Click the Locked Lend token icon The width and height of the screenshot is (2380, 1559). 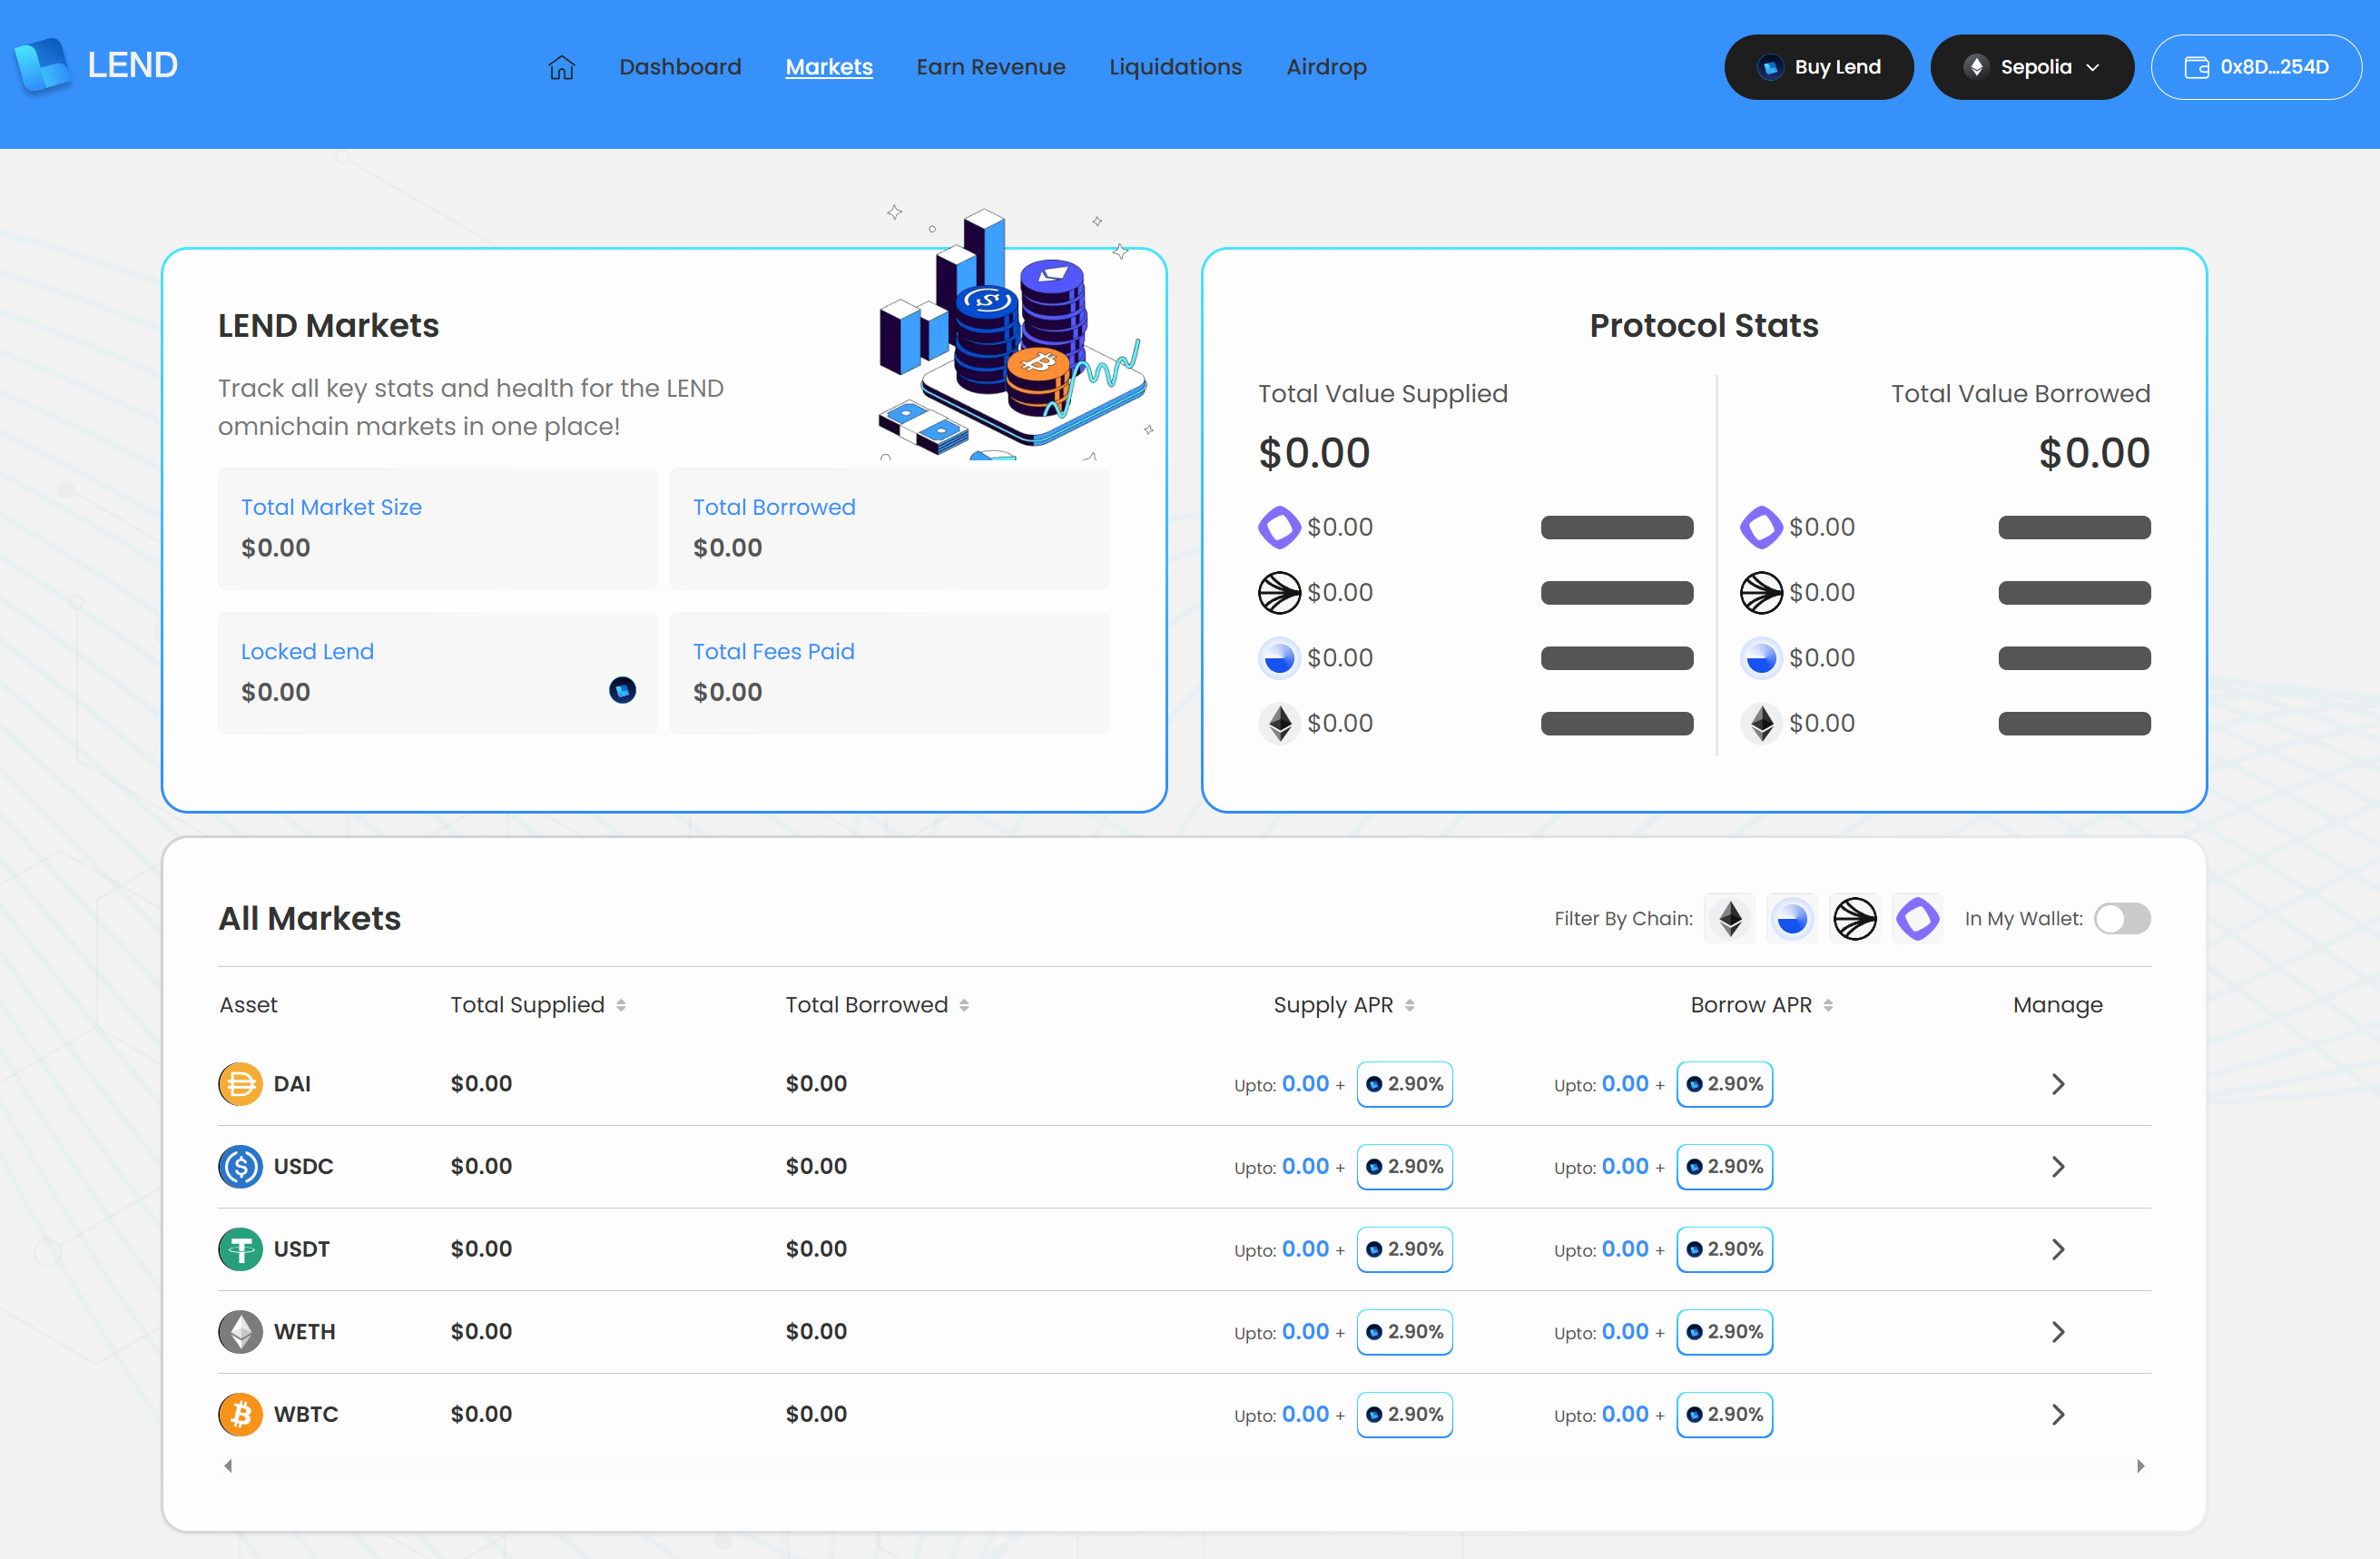tap(622, 690)
